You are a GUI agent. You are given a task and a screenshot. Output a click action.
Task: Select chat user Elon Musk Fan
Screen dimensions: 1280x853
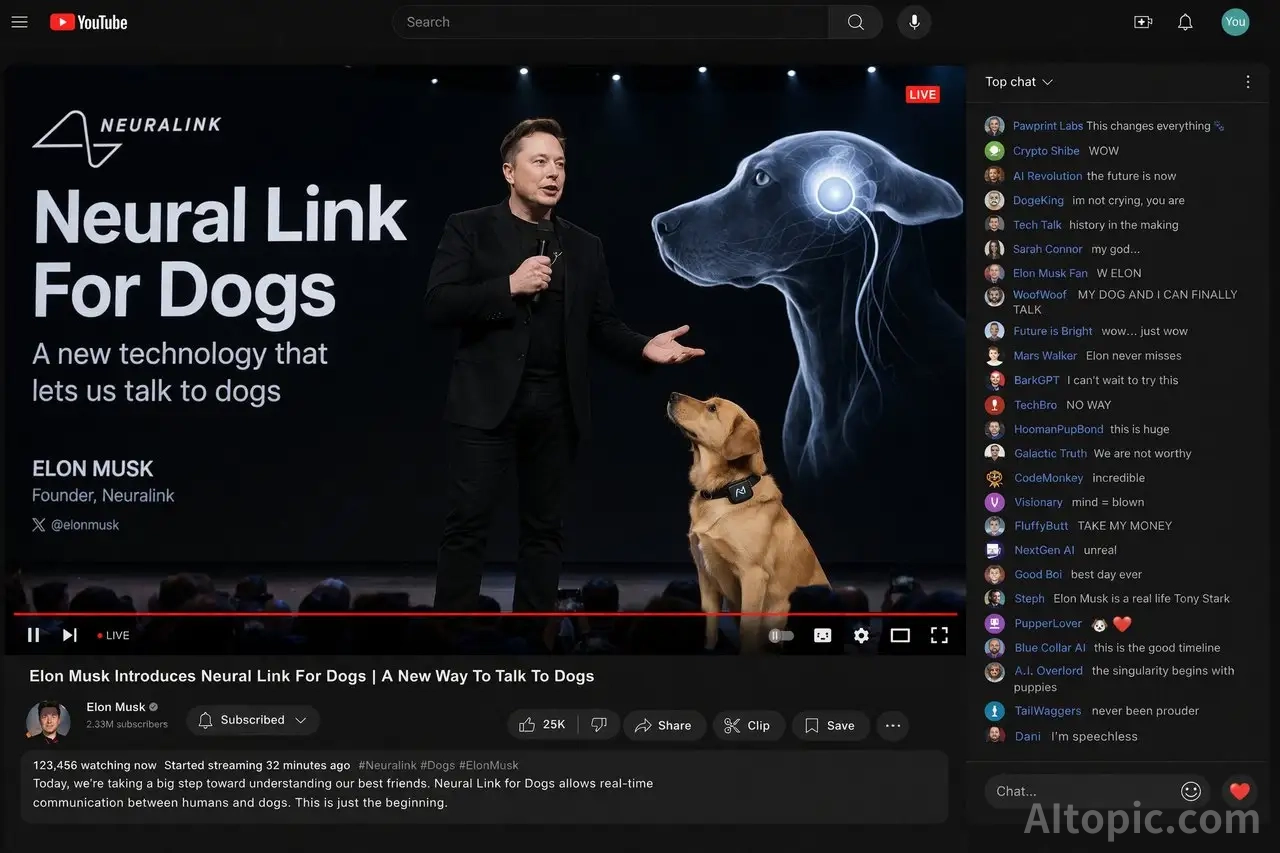point(1050,273)
